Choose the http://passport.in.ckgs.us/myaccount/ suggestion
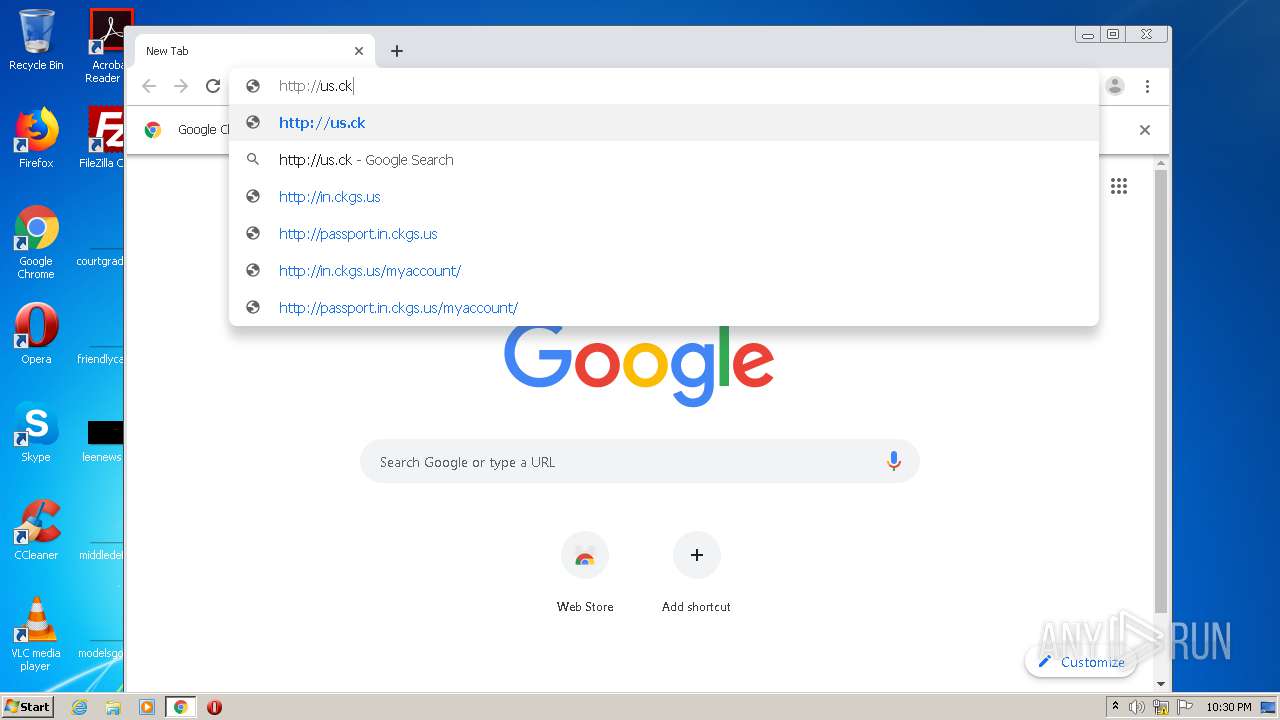Screen dimensions: 1280x720 click(664, 308)
